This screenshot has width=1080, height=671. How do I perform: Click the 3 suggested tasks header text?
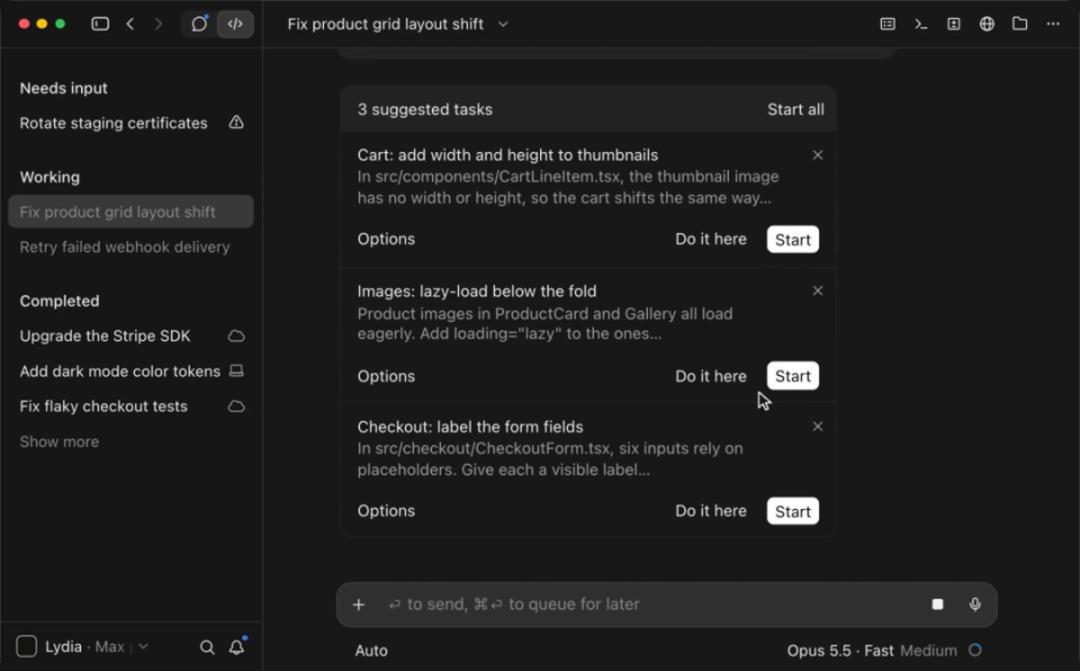(425, 110)
